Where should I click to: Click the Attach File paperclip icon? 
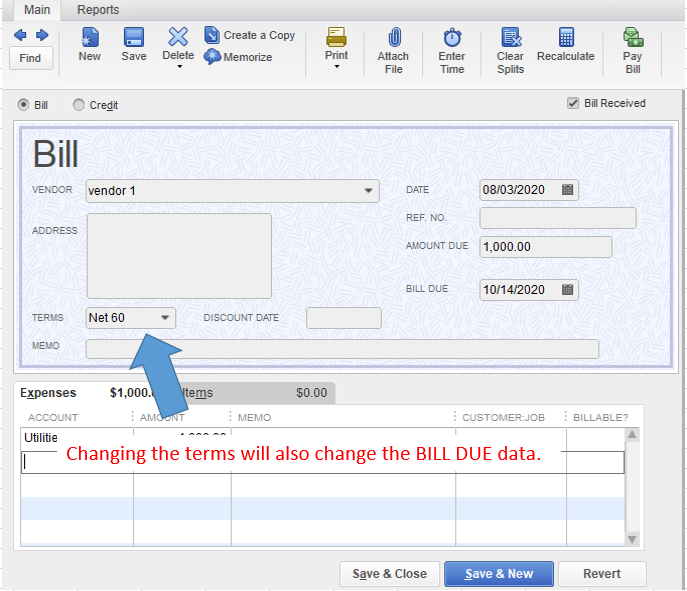click(394, 37)
